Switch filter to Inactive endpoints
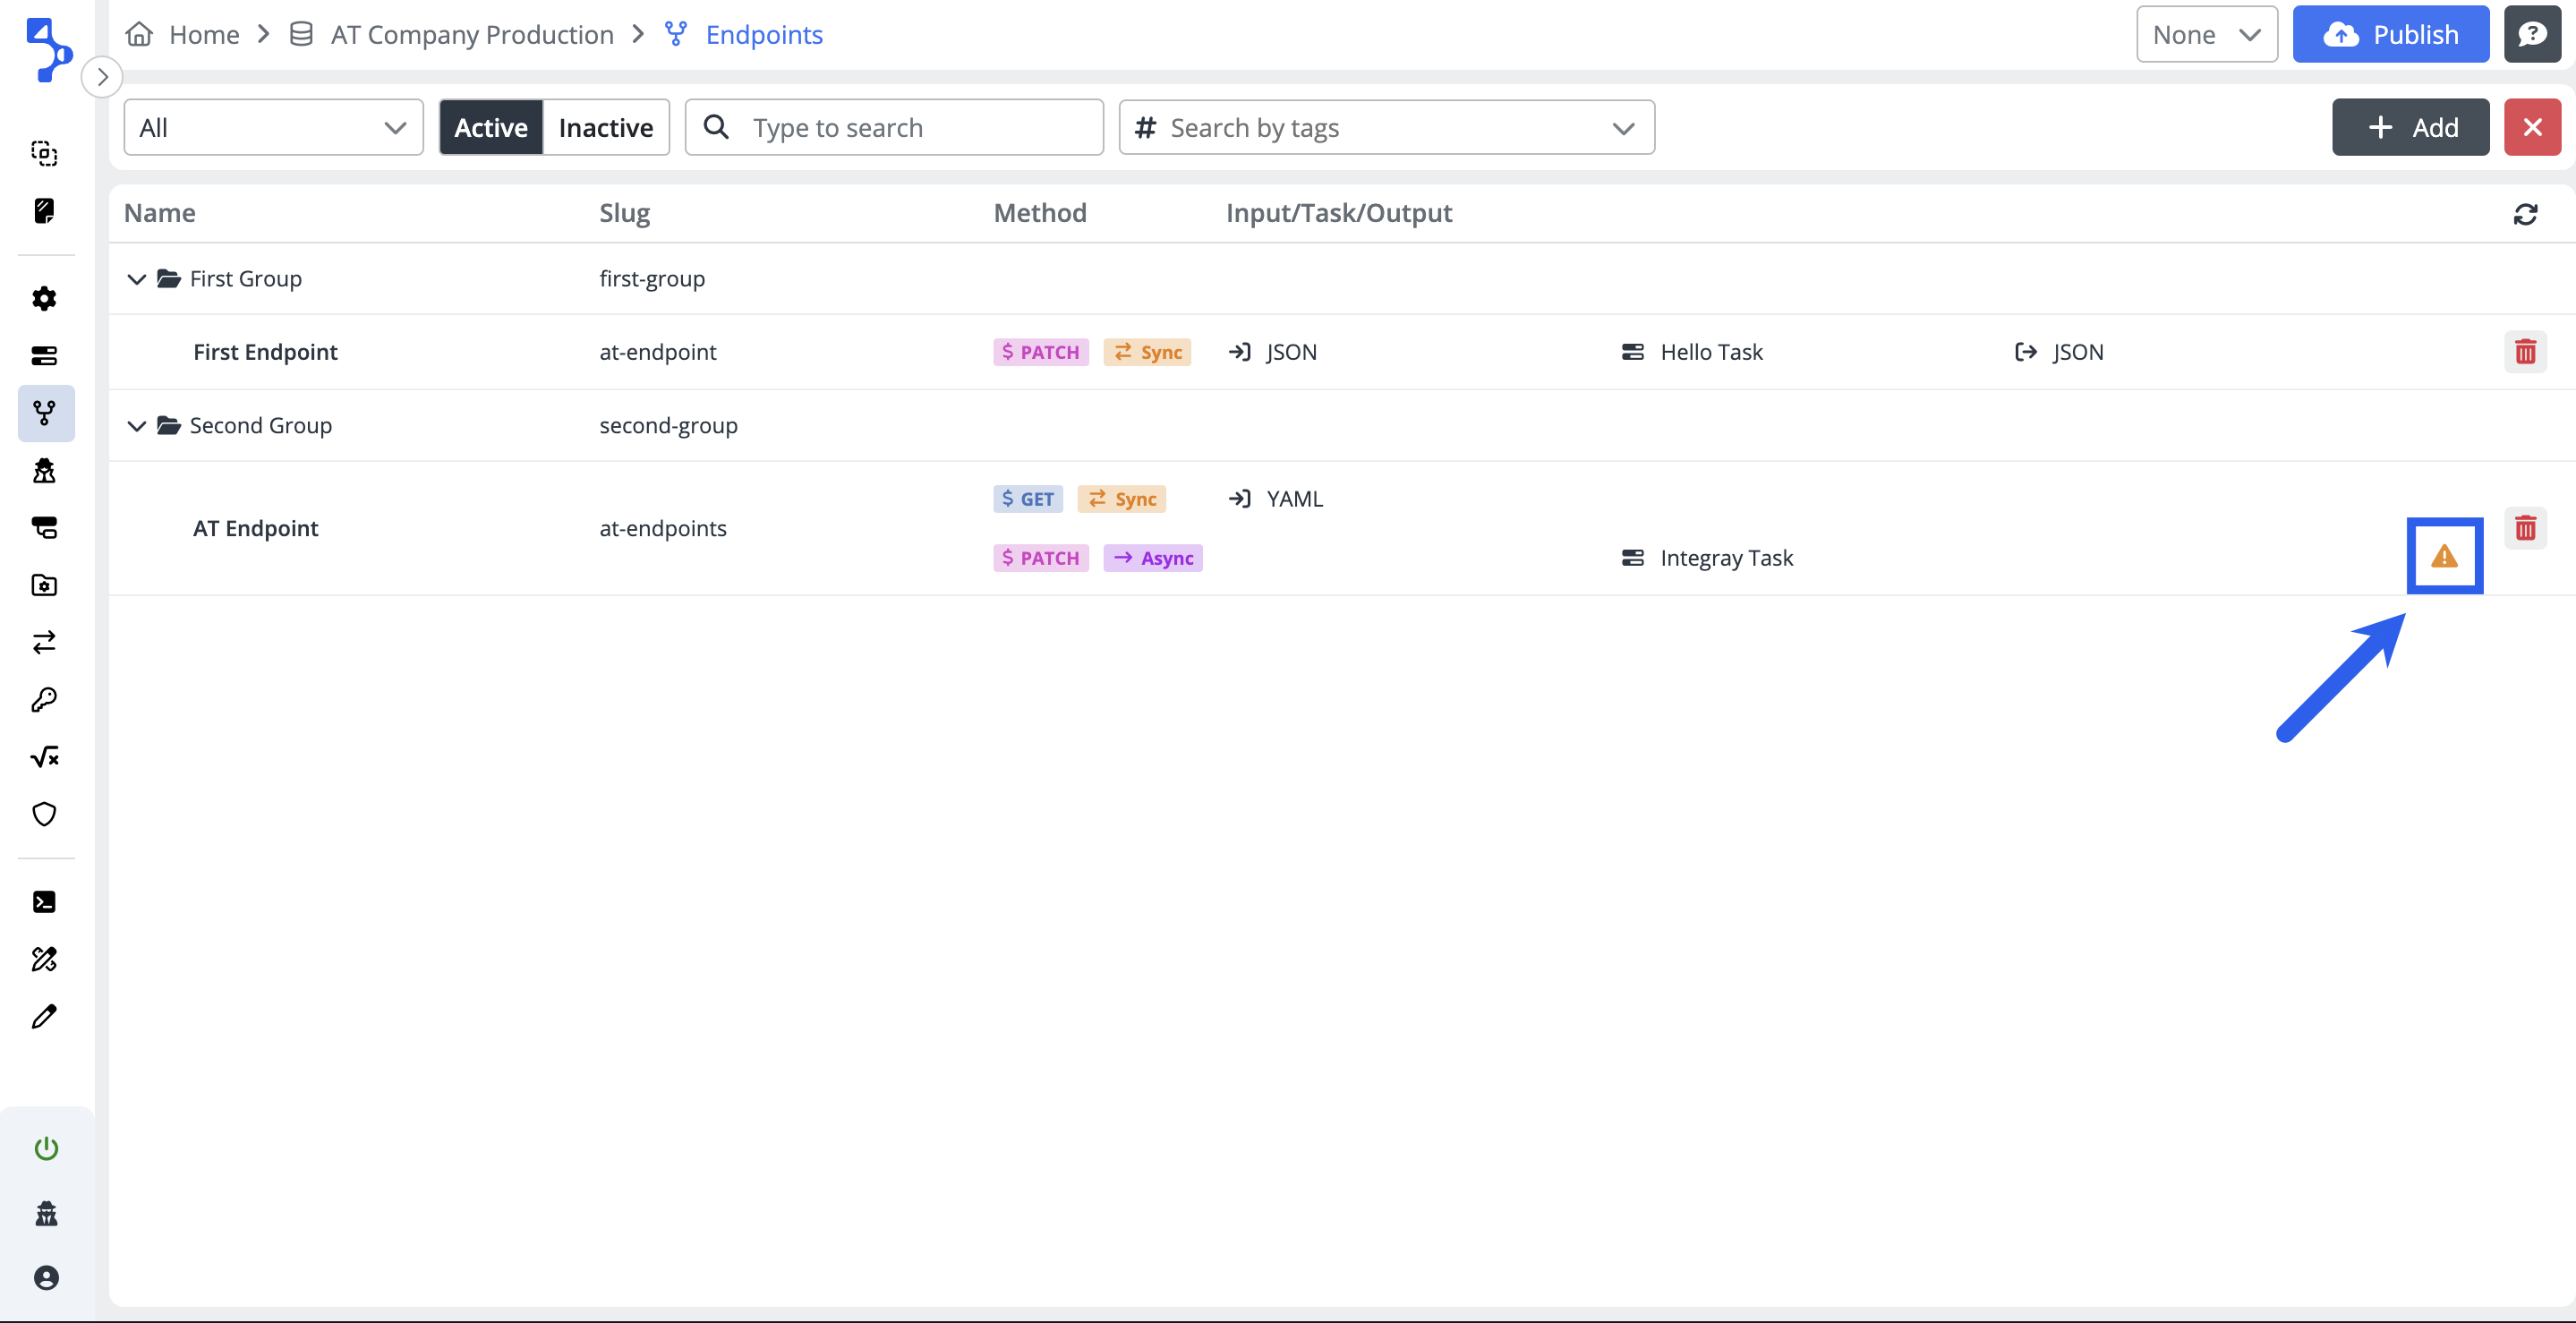The image size is (2576, 1323). 605,128
